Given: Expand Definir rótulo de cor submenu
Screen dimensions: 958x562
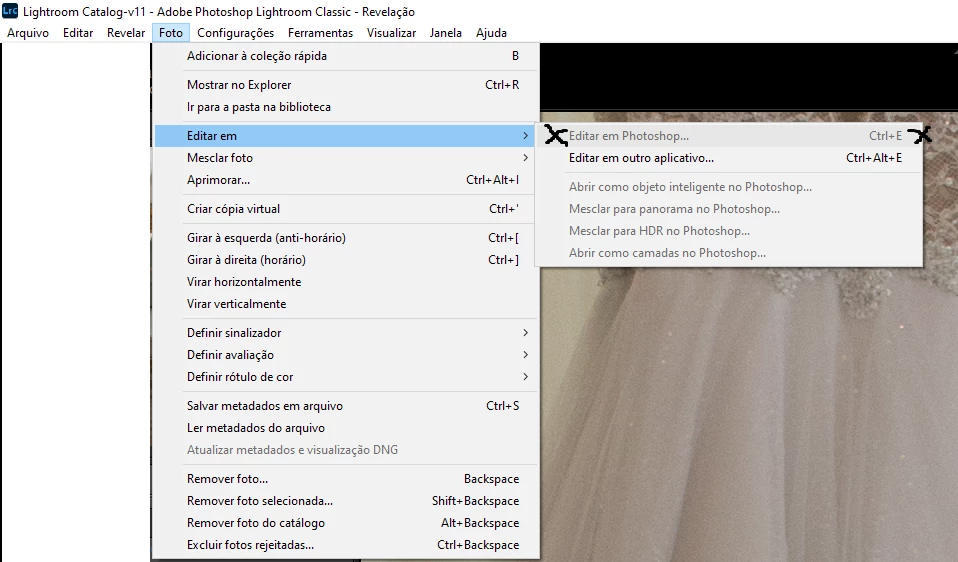Looking at the screenshot, I should (x=346, y=377).
